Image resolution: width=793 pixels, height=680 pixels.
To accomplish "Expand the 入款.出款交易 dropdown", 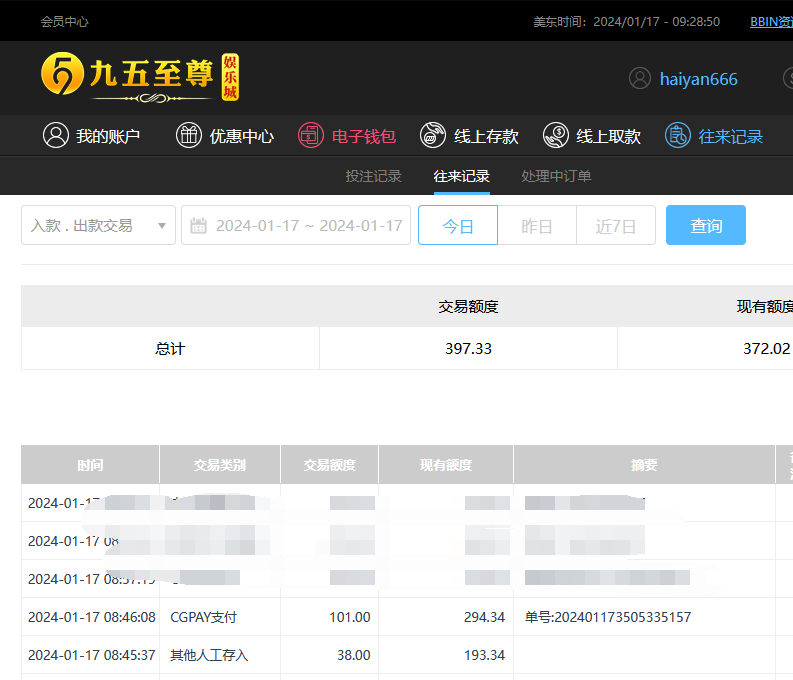I will (98, 226).
